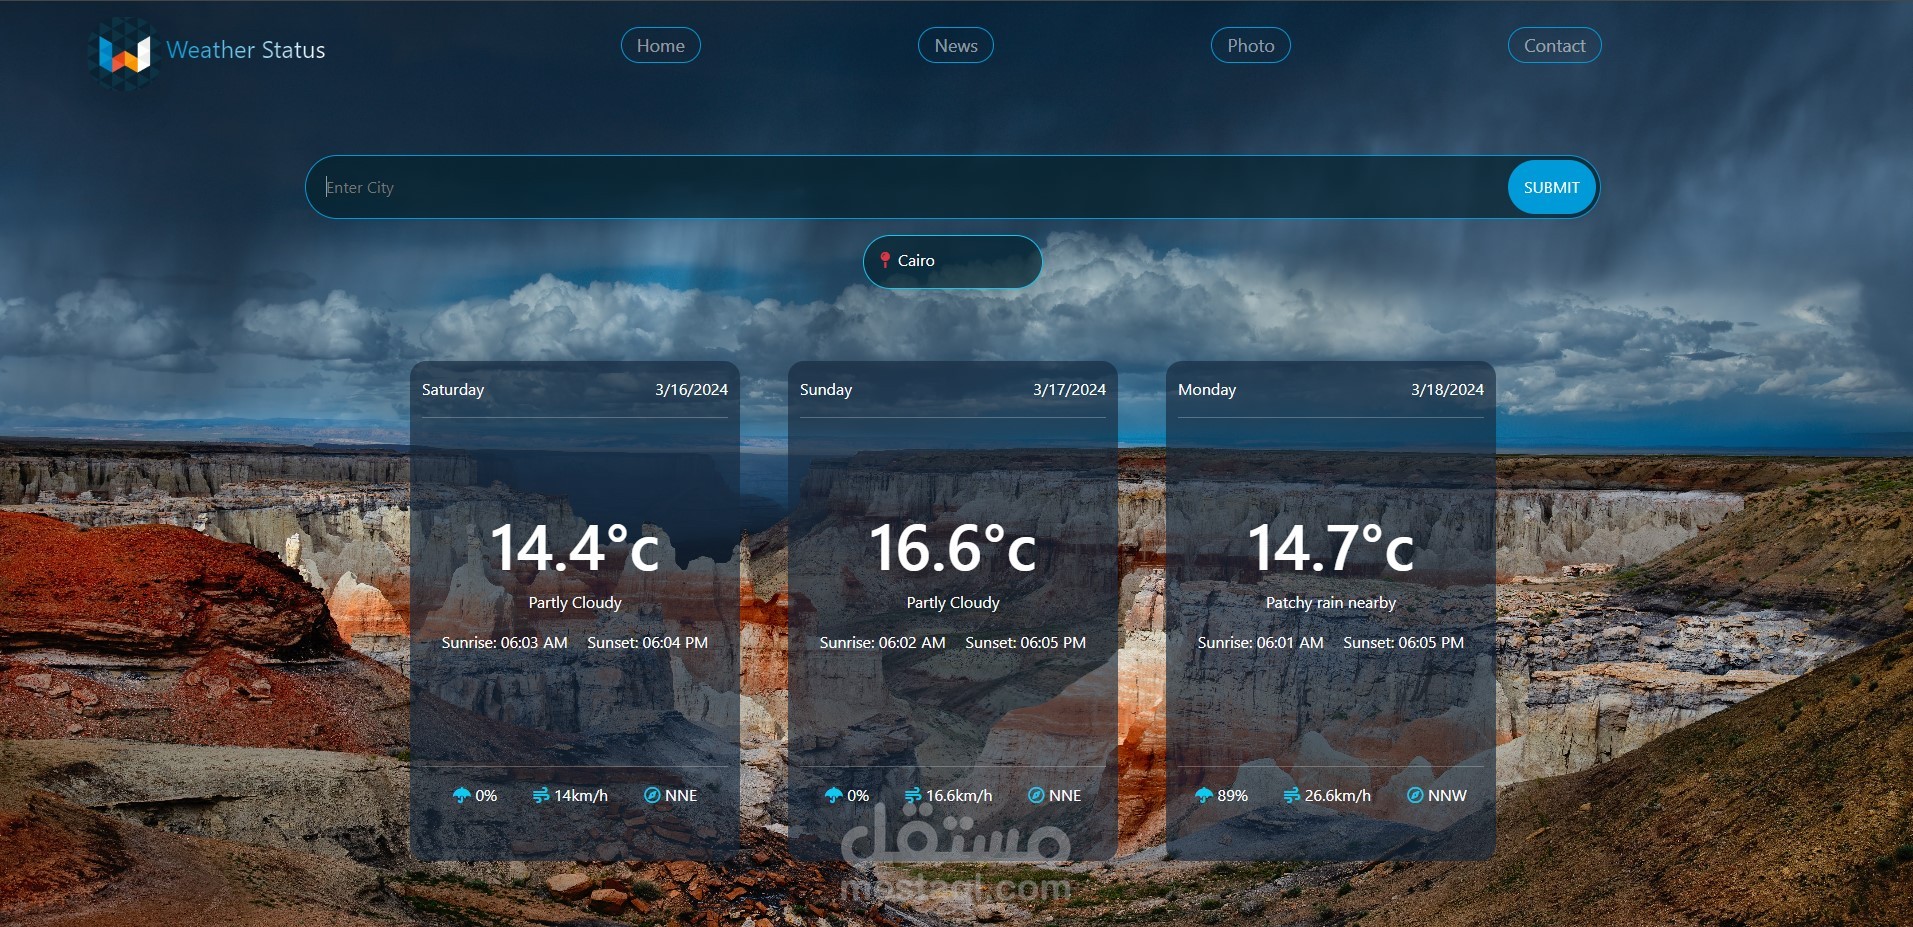
Task: Select the 14.4°c temperature on Saturday
Action: [575, 548]
